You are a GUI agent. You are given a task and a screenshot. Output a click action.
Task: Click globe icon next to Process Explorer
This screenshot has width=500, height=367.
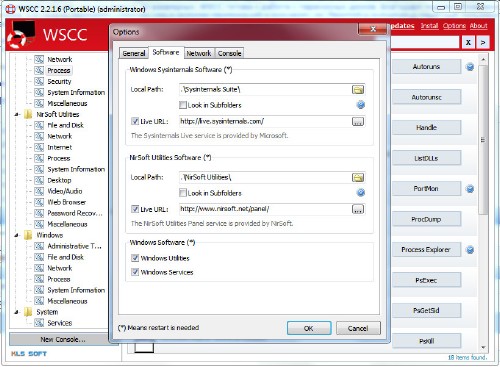tap(470, 250)
